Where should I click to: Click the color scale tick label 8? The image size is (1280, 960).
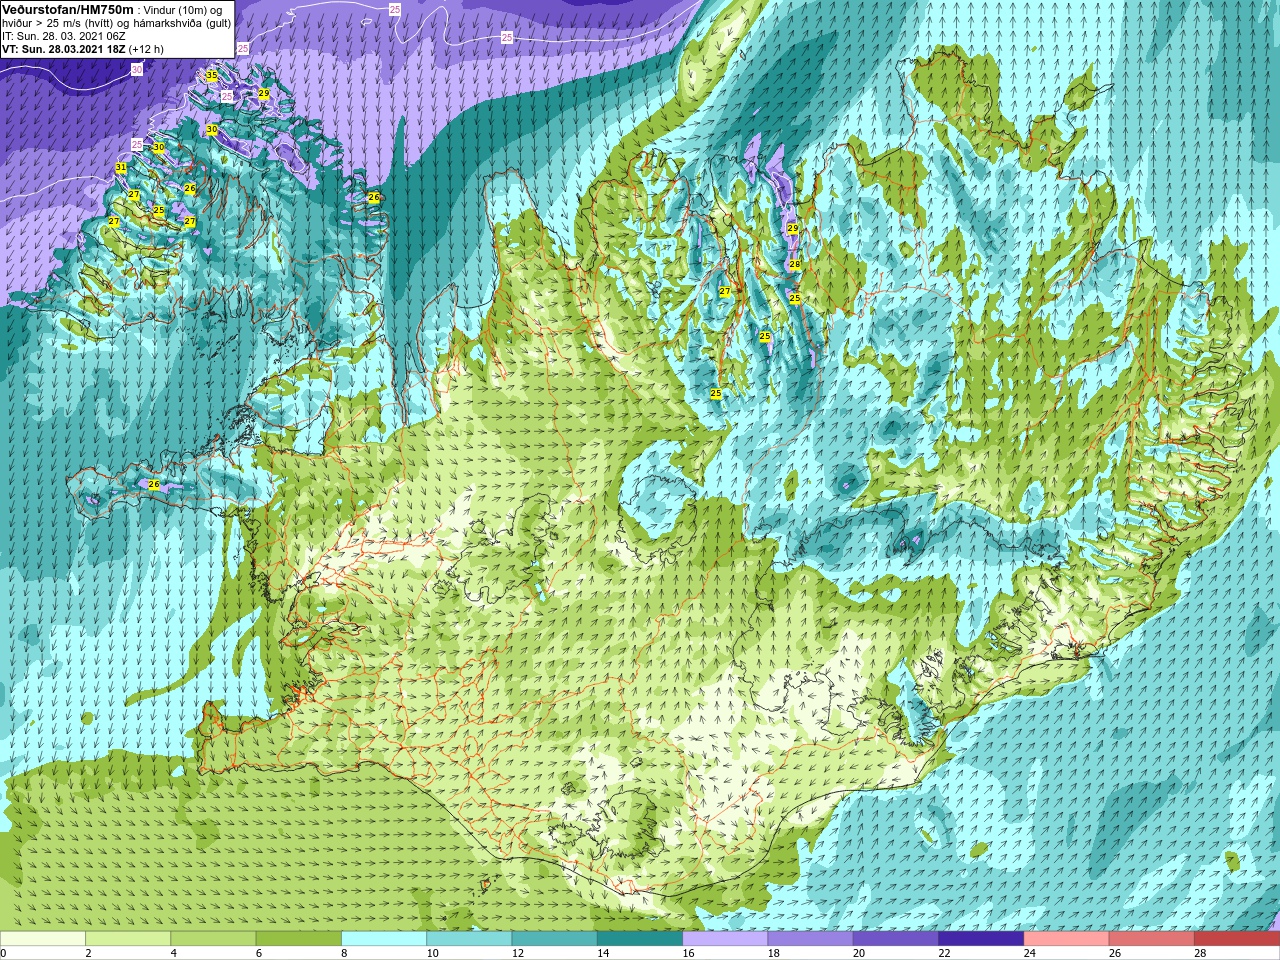click(x=344, y=953)
